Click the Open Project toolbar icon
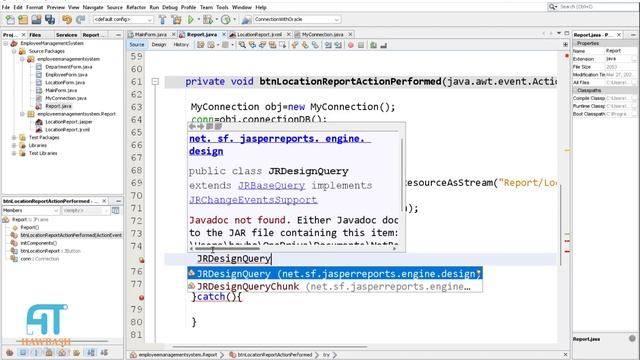 pos(36,19)
